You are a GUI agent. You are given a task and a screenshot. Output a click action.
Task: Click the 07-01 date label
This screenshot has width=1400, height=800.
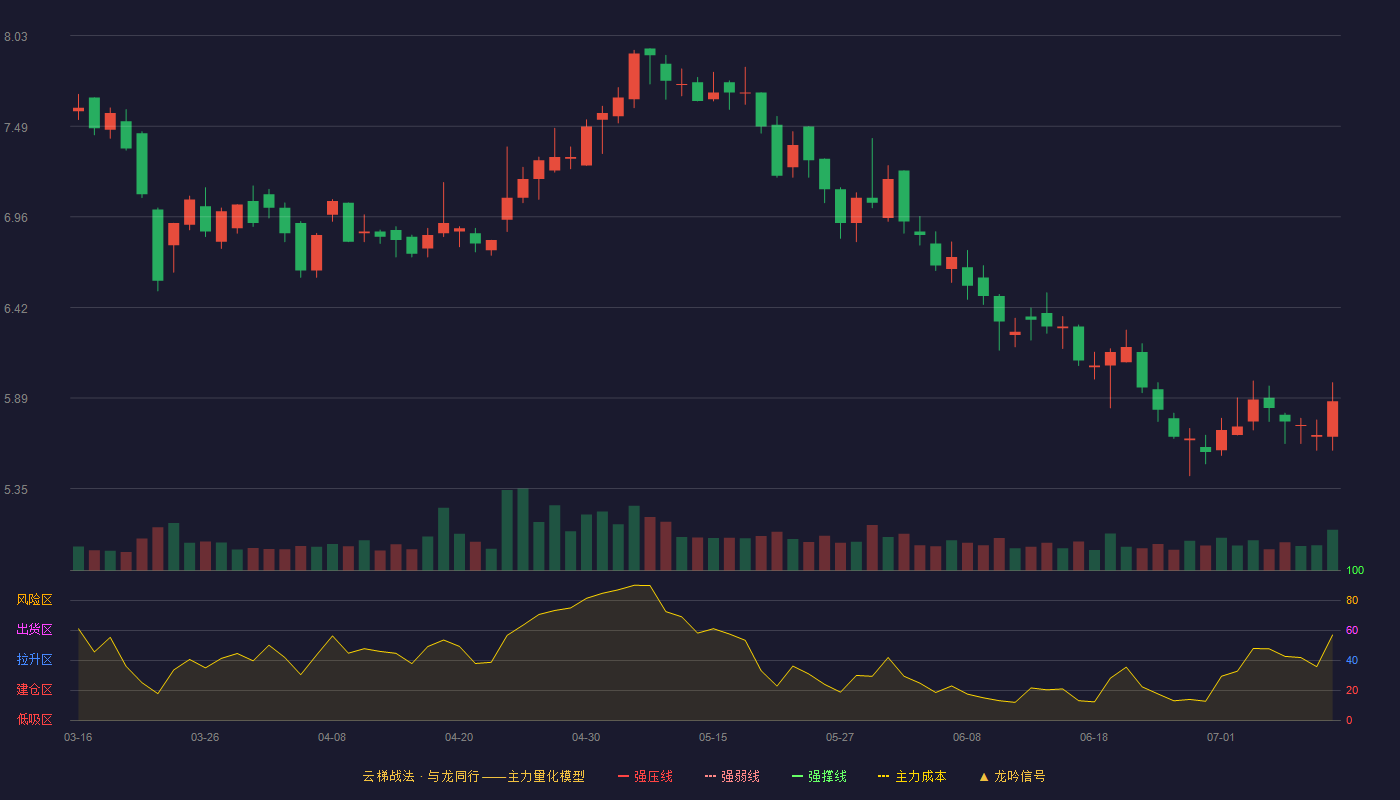click(x=1221, y=737)
